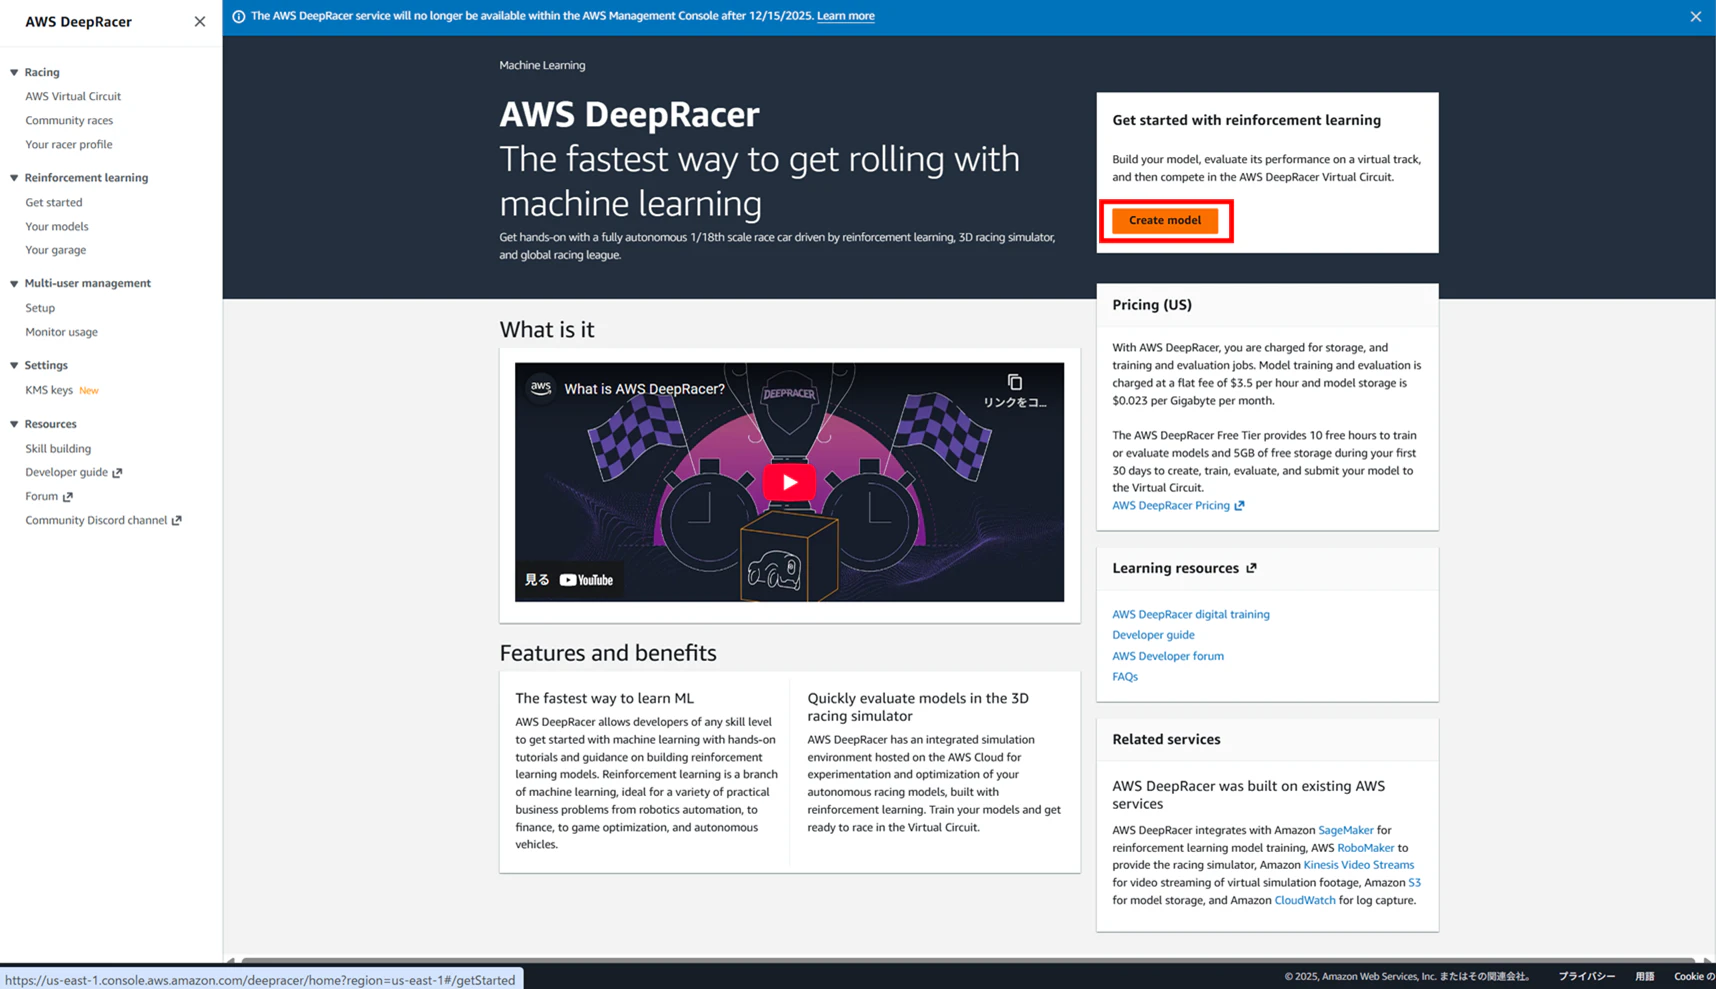Close the AWS DeepRacer sidebar panel
The height and width of the screenshot is (989, 1716).
point(200,21)
